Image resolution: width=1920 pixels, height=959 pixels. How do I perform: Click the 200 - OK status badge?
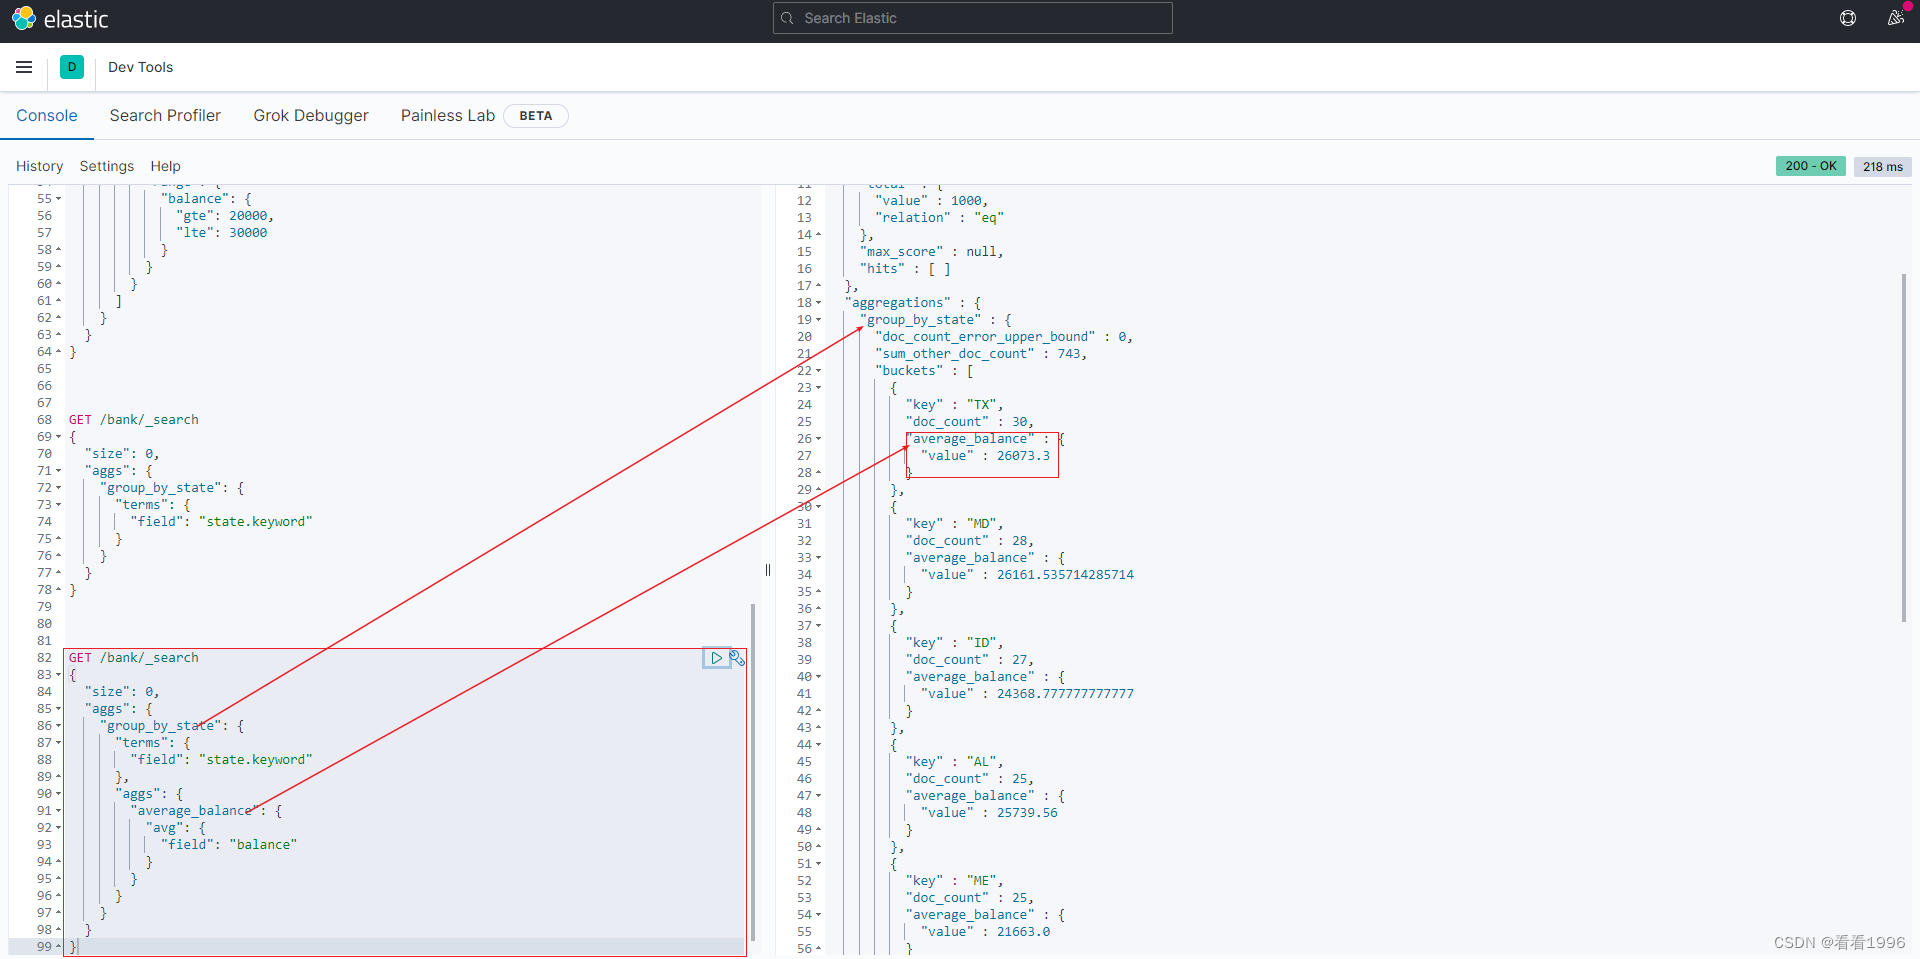1811,166
